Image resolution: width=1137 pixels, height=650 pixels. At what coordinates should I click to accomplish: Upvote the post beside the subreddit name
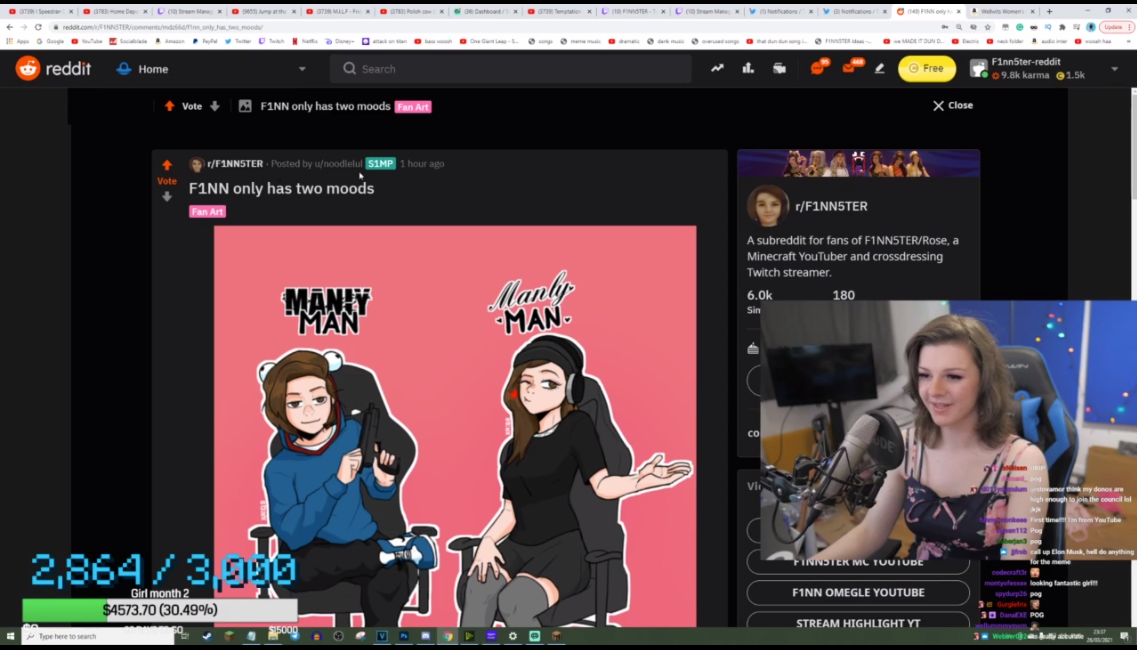click(x=167, y=165)
